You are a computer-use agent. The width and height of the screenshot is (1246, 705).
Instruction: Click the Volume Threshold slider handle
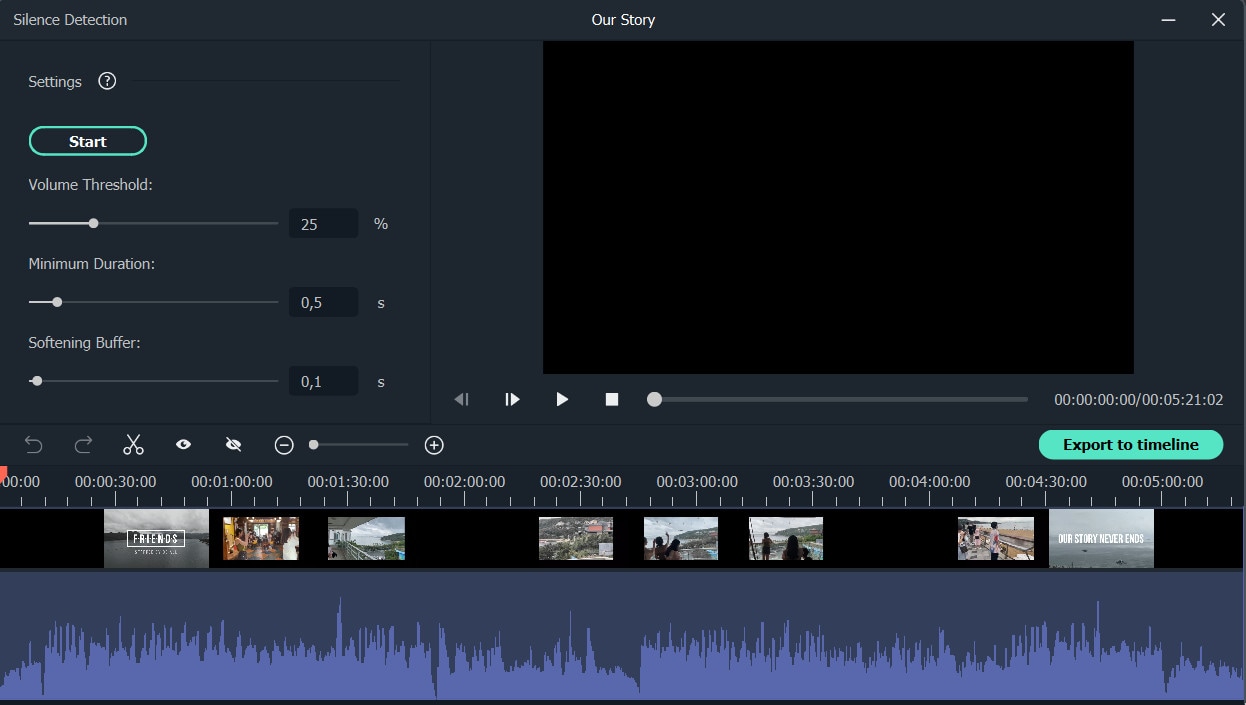point(93,223)
